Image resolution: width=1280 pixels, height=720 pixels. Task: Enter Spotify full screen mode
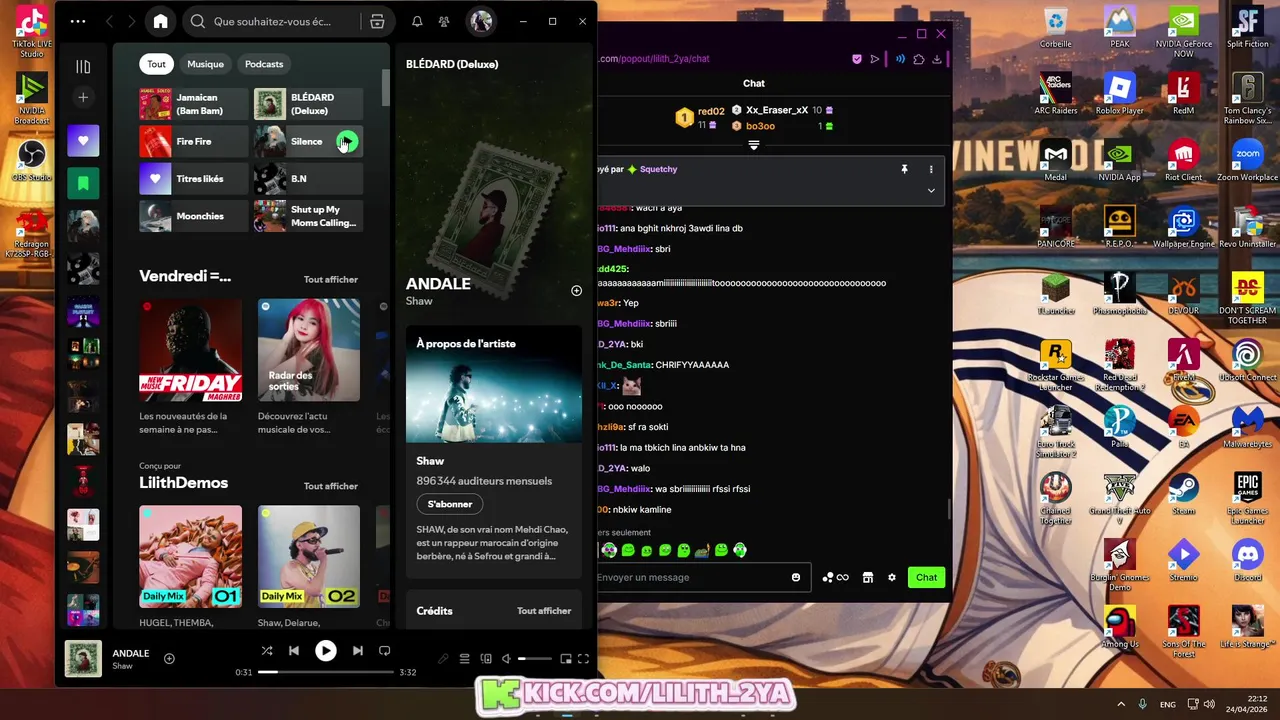tap(583, 658)
